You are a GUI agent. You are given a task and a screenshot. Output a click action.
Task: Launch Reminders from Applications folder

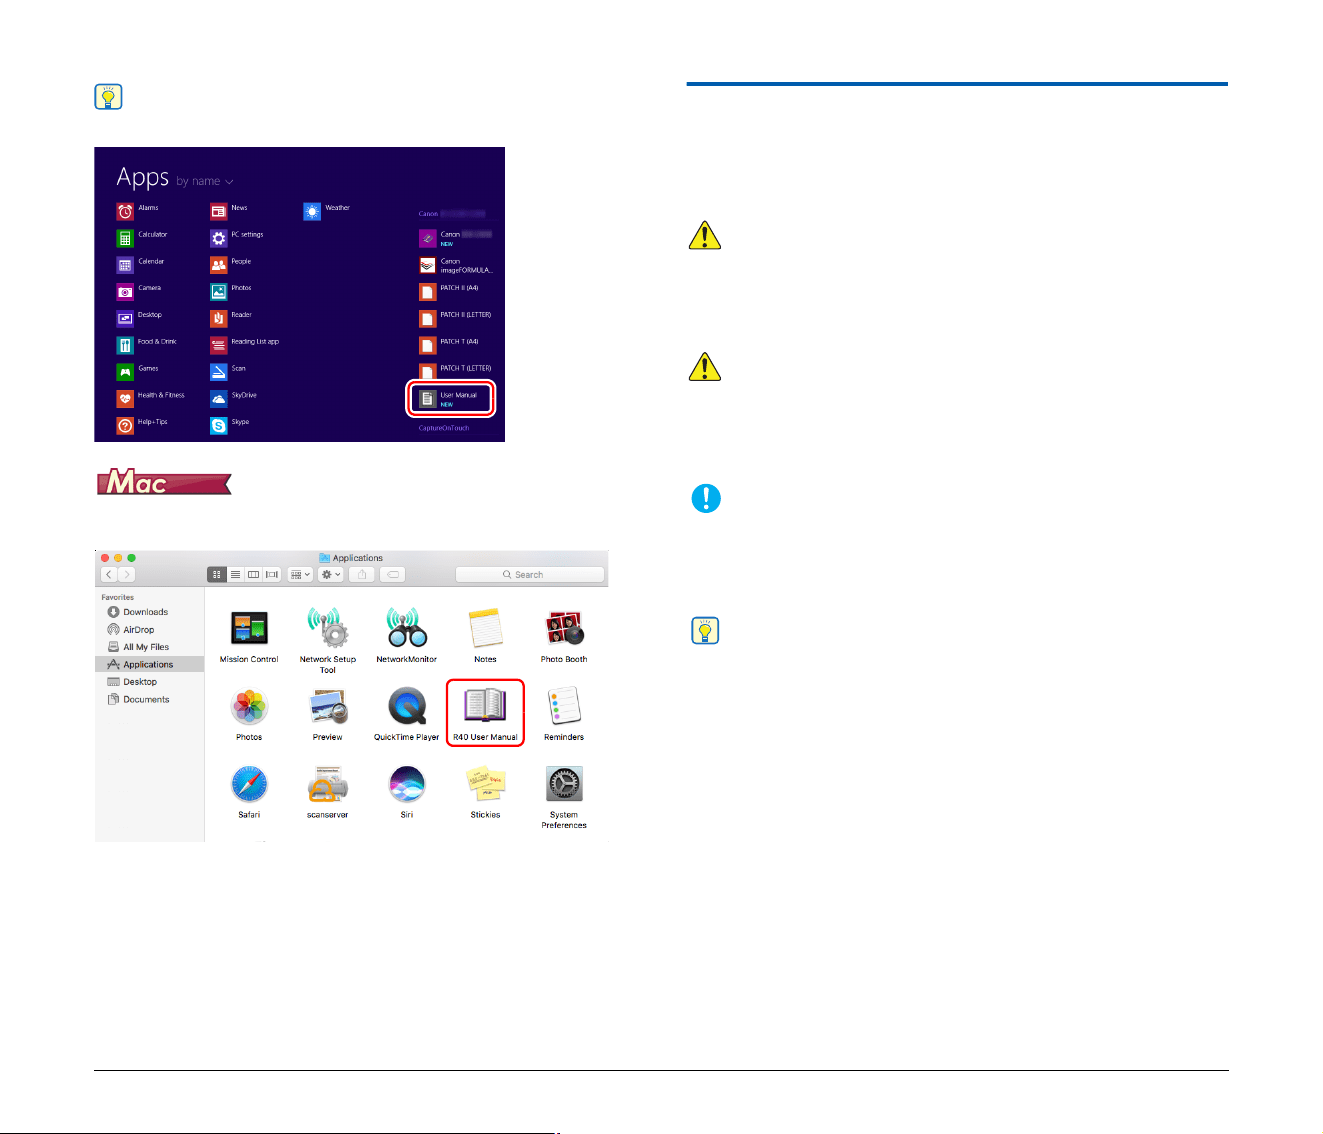click(564, 714)
